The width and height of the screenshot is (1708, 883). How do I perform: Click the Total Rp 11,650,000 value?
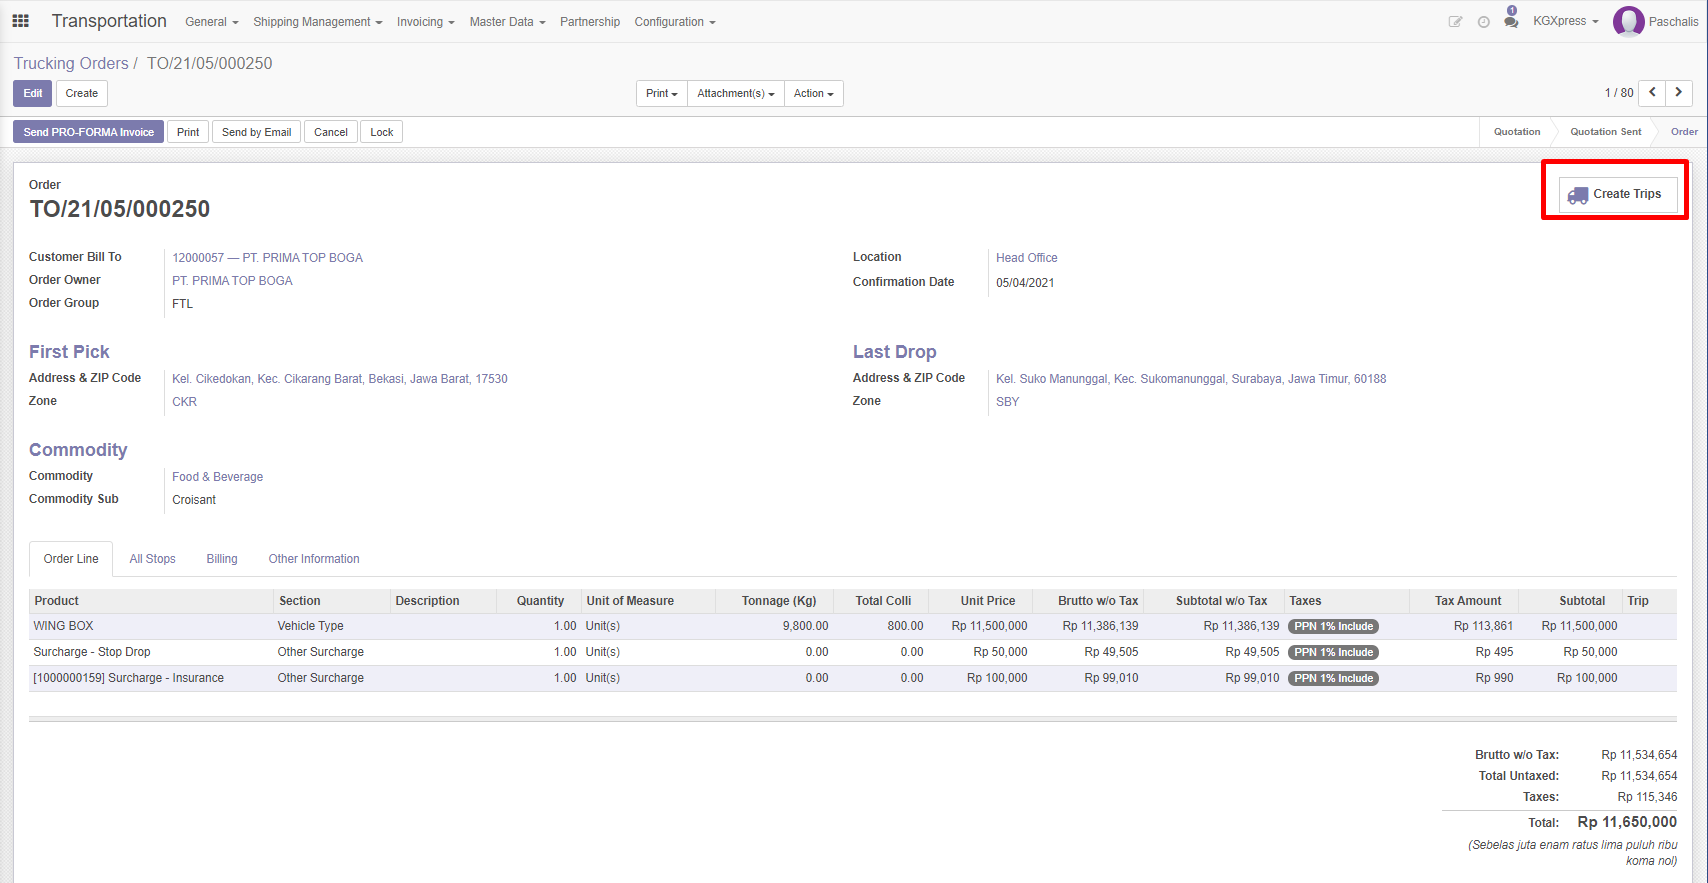pos(1627,822)
